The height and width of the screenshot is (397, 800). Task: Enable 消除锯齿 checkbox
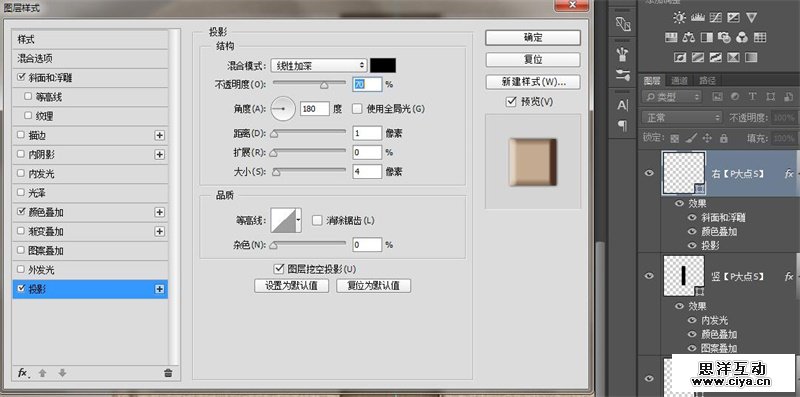click(317, 220)
